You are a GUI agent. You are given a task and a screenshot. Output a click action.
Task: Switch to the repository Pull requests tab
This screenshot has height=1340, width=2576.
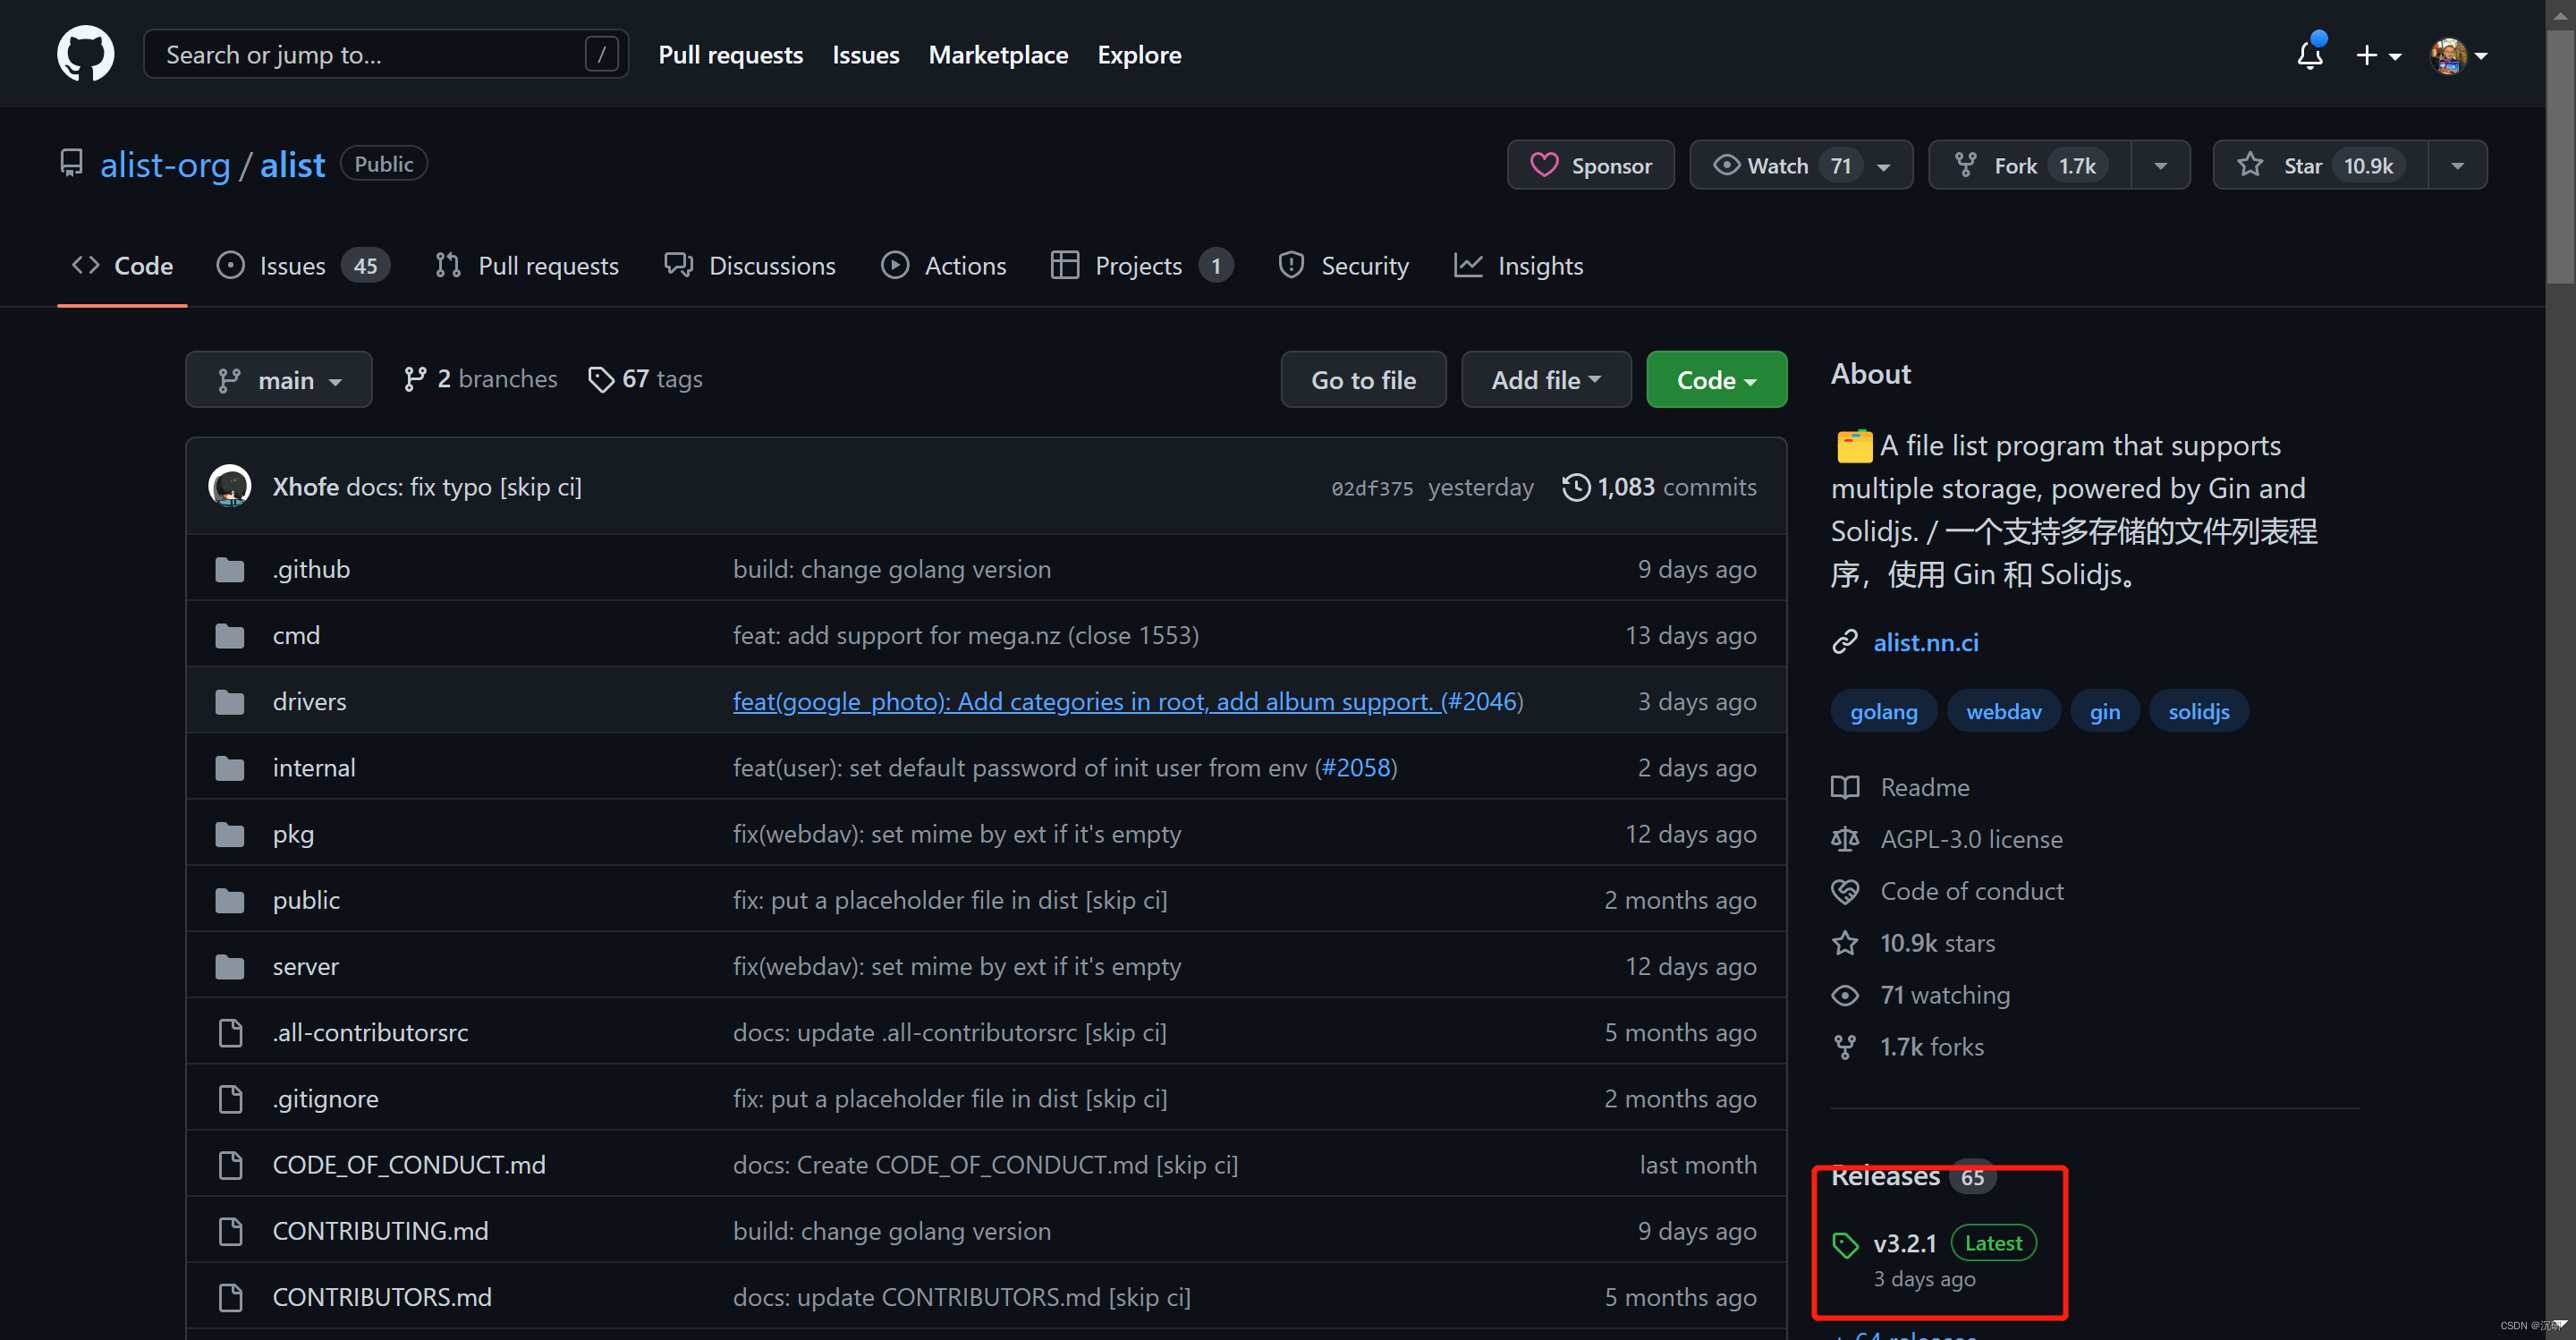coord(527,265)
